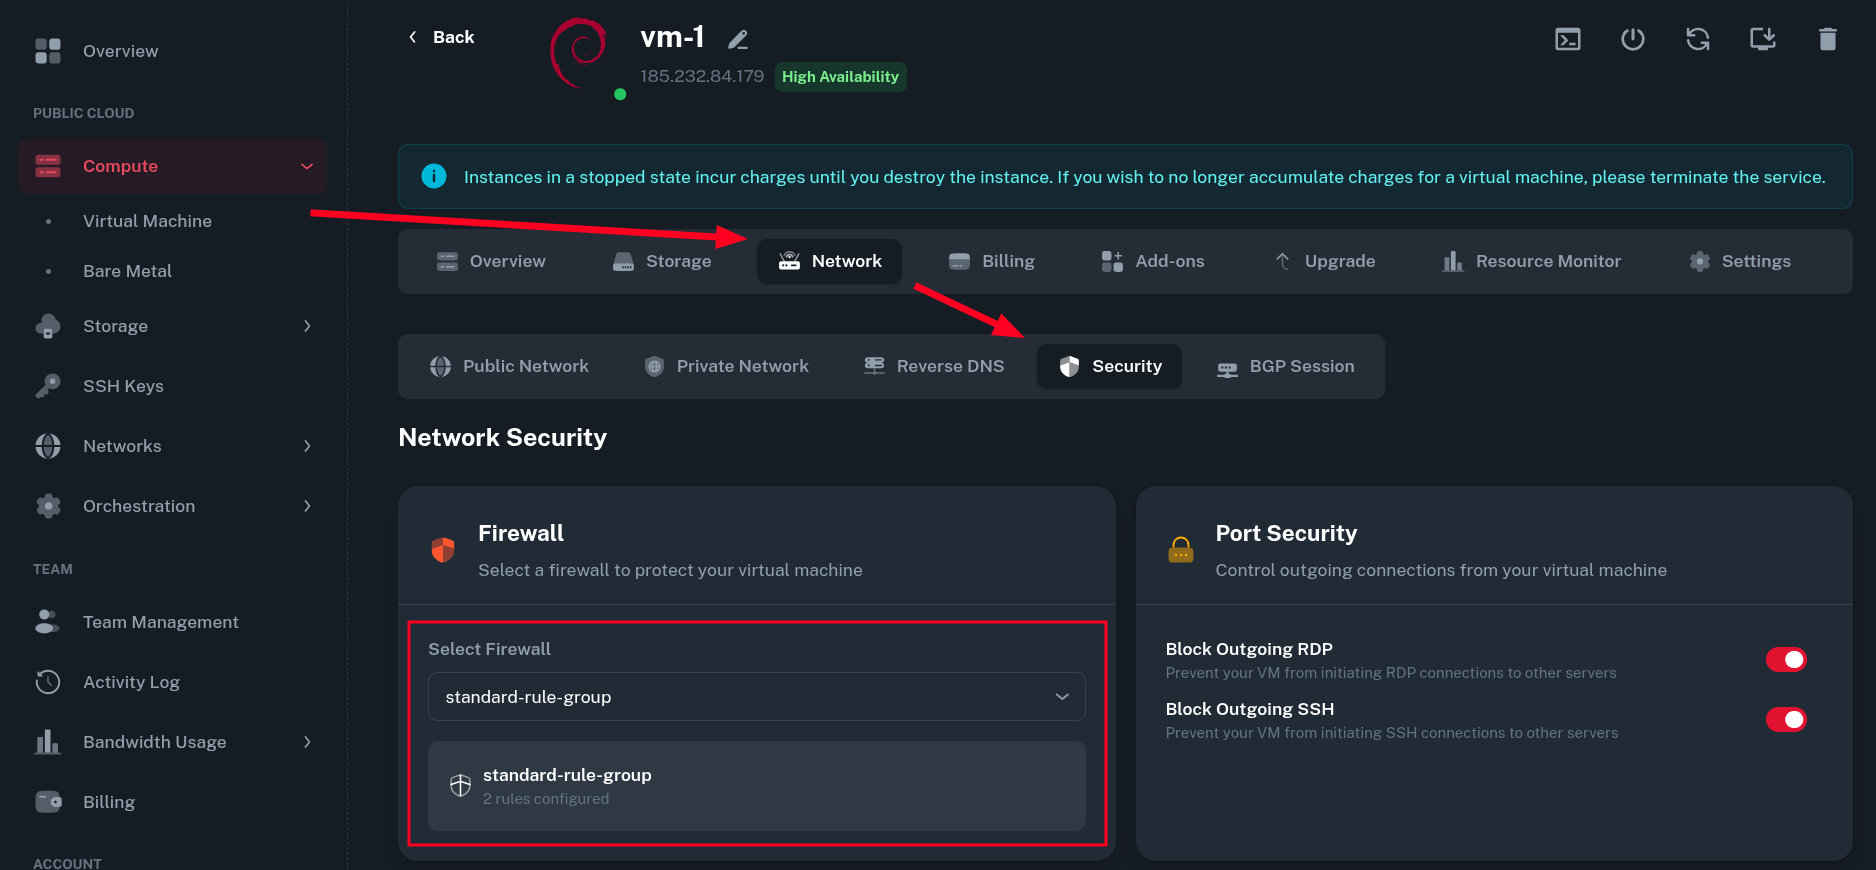Image resolution: width=1876 pixels, height=870 pixels.
Task: Click the reinstall monitor download icon
Action: click(1762, 39)
